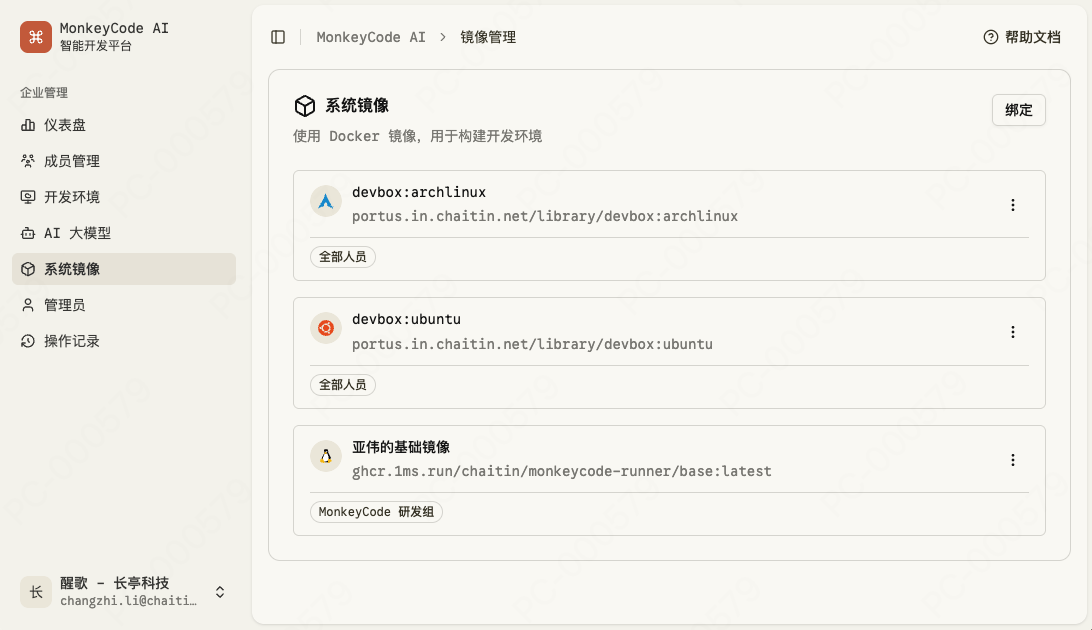Viewport: 1092px width, 630px height.
Task: Open options menu for 亚伟的基础镜像
Action: click(x=1012, y=460)
